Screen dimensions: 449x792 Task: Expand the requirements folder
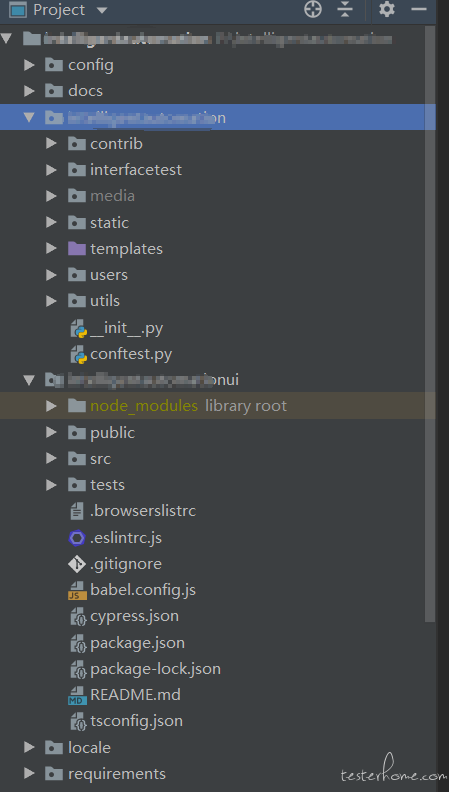[29, 773]
